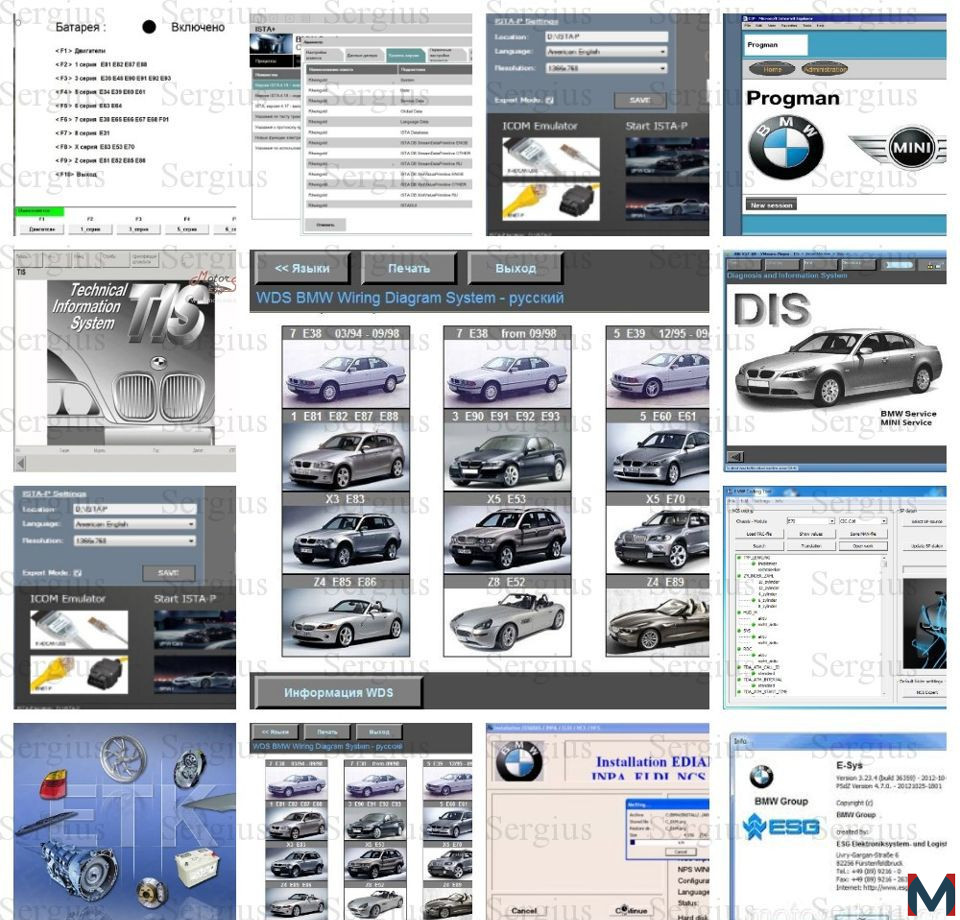Open Информация WDS in large WDS

pos(338,692)
